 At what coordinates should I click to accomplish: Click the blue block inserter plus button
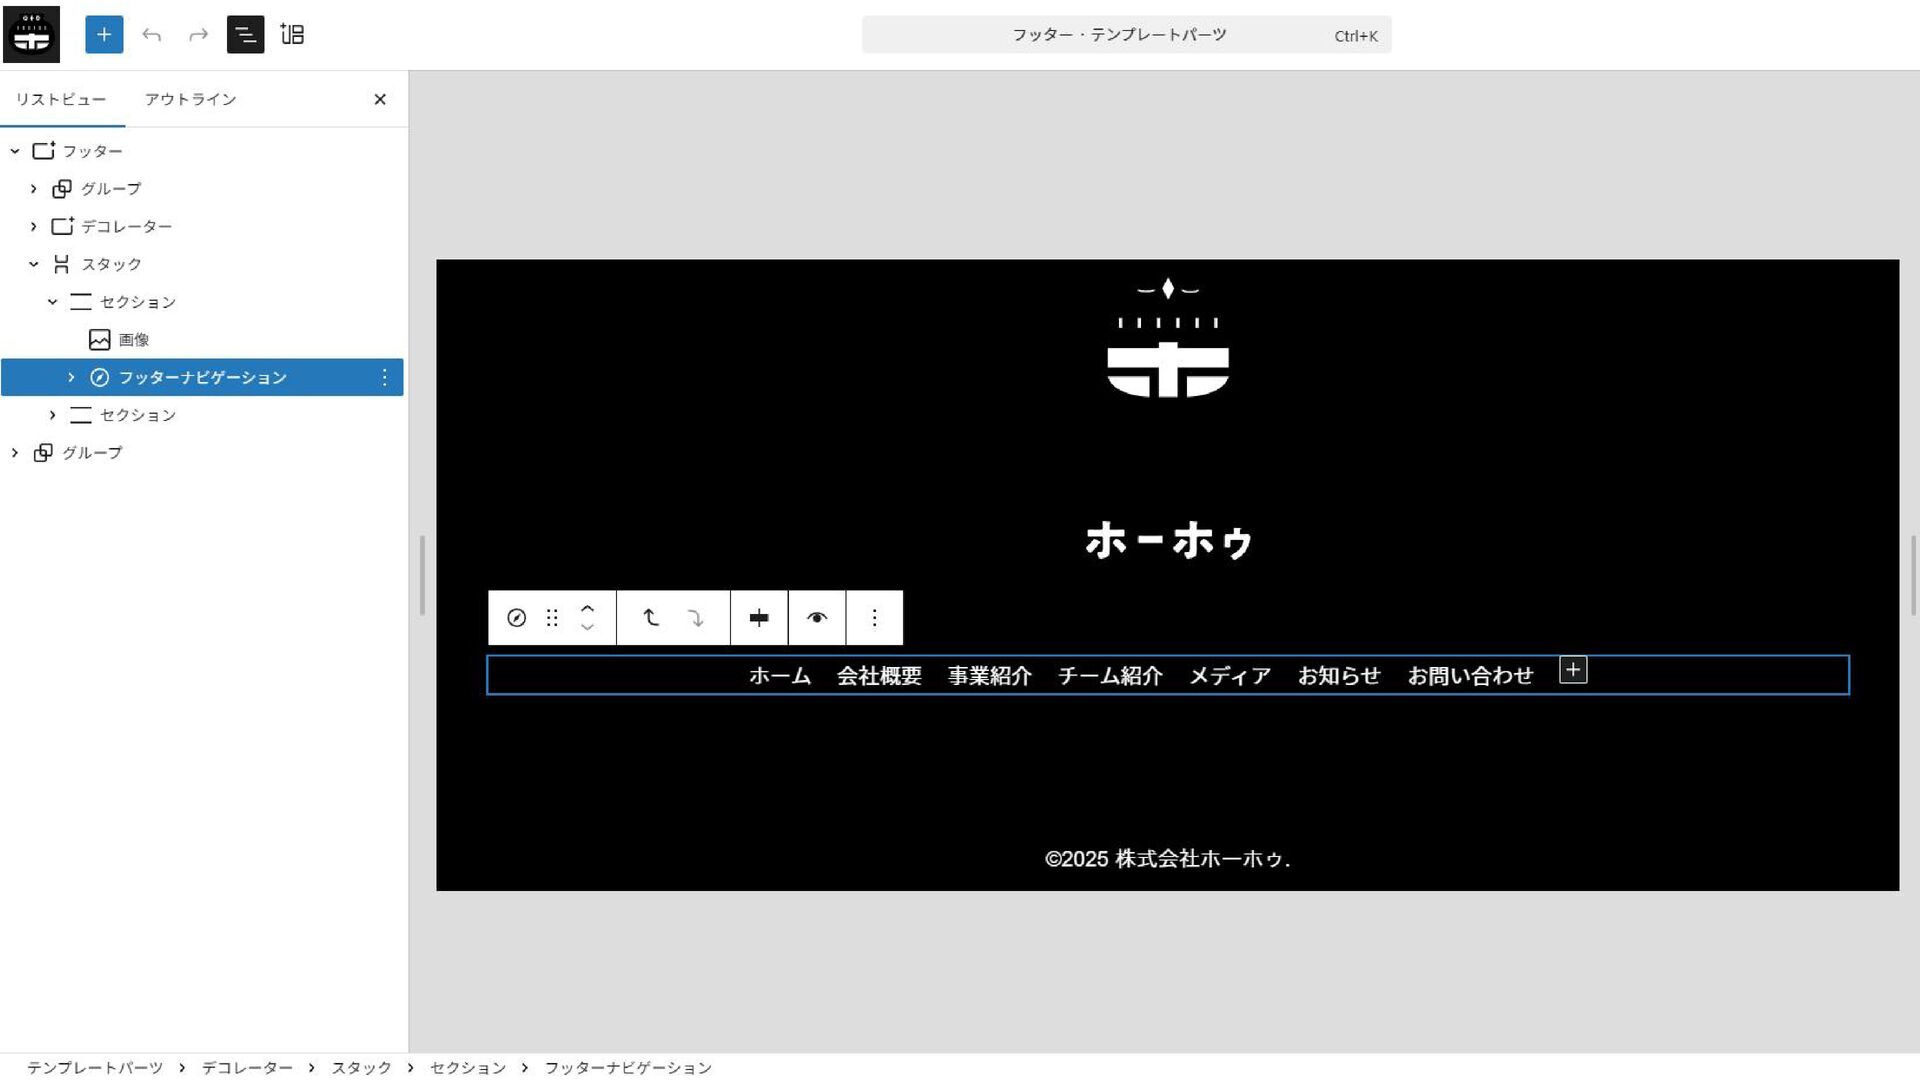(x=104, y=35)
